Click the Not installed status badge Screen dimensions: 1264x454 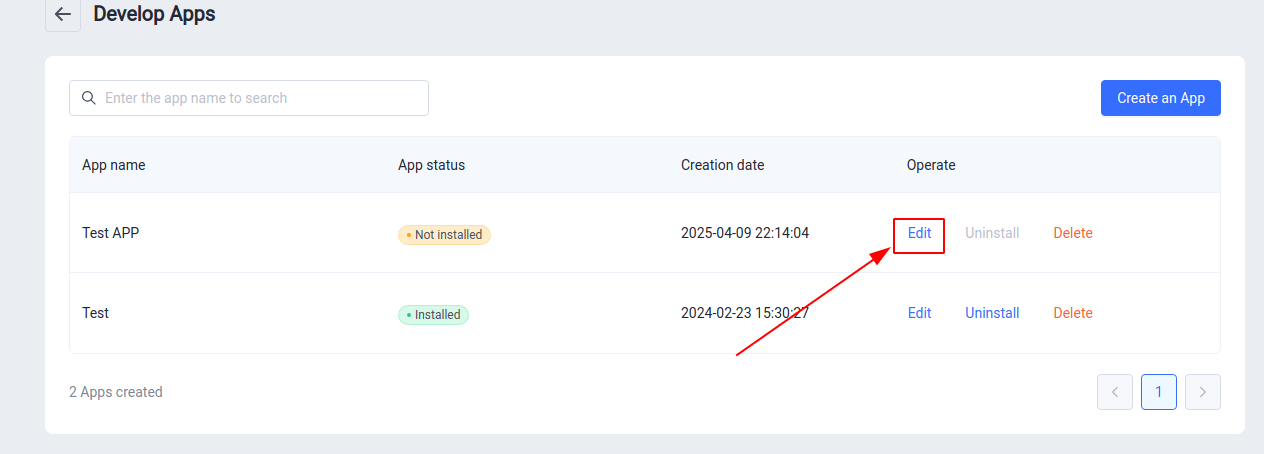444,235
